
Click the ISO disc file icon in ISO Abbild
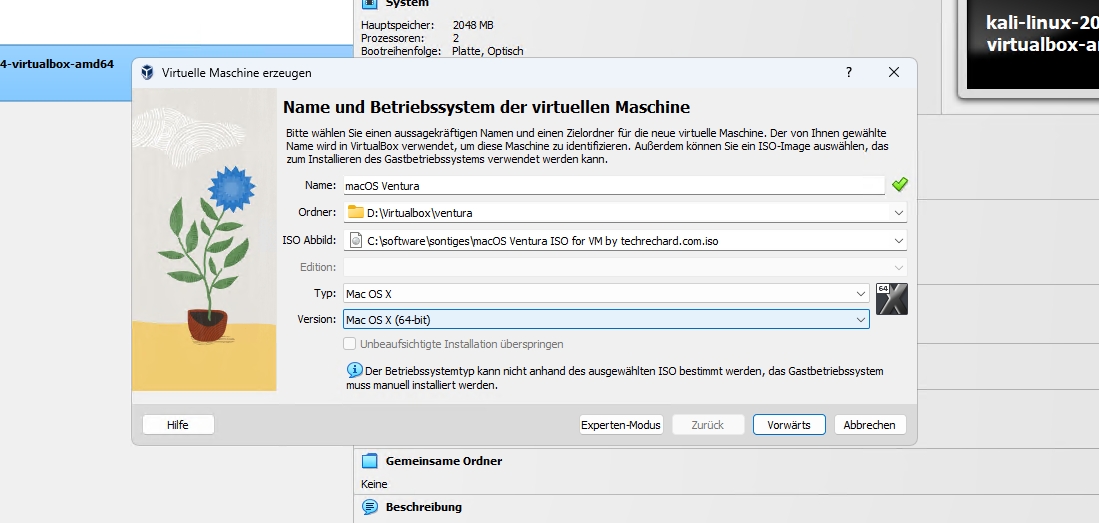pos(356,240)
